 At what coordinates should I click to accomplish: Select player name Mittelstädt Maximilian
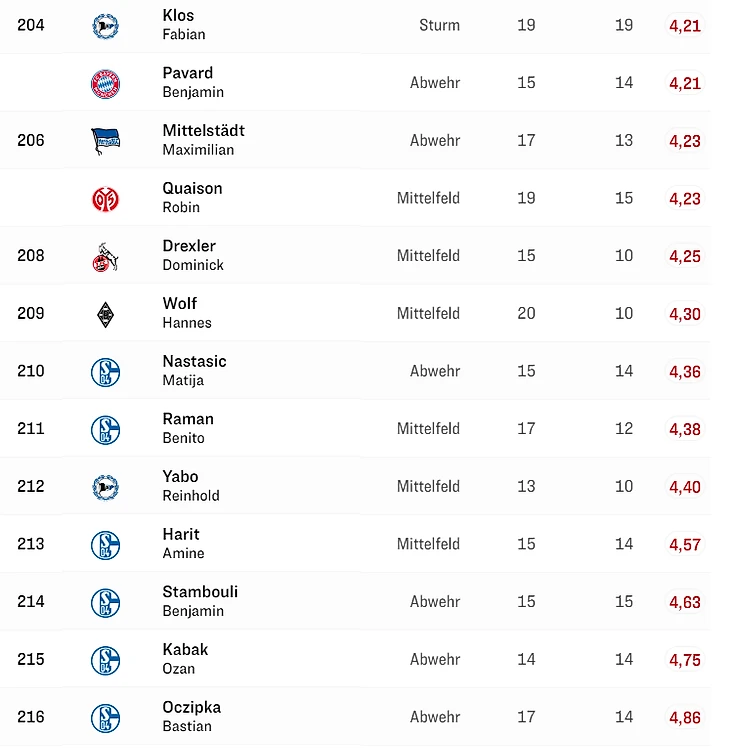coord(203,140)
